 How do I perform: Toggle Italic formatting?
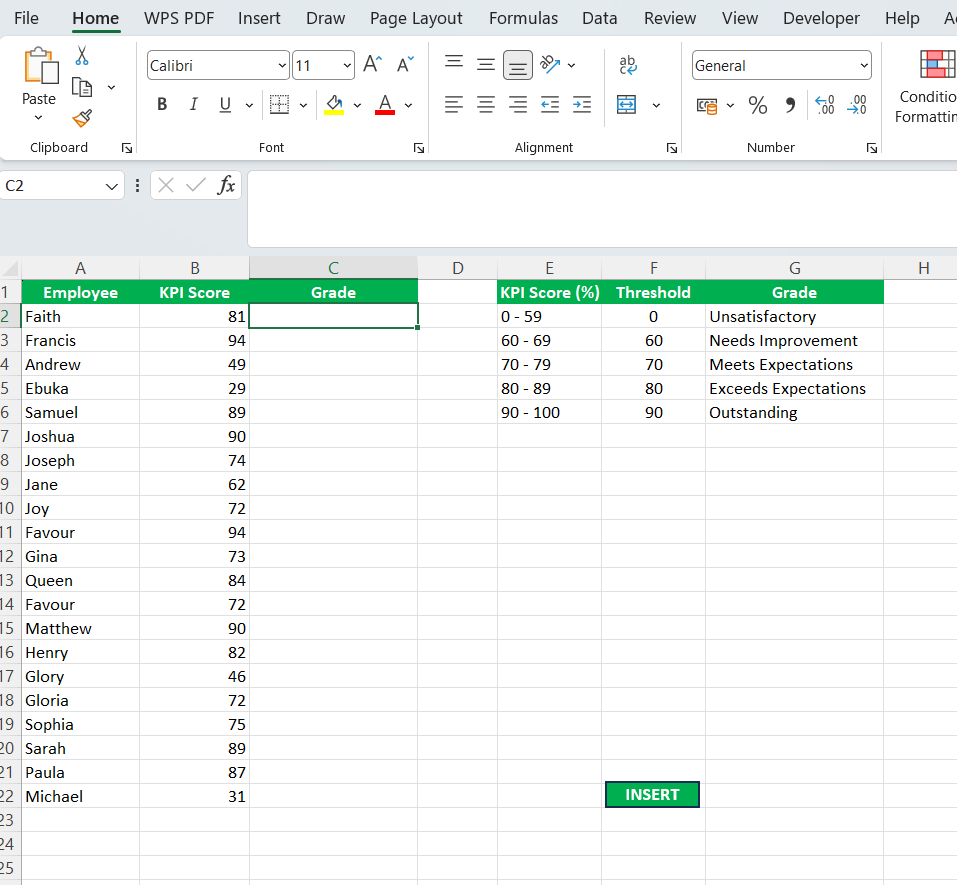[194, 105]
